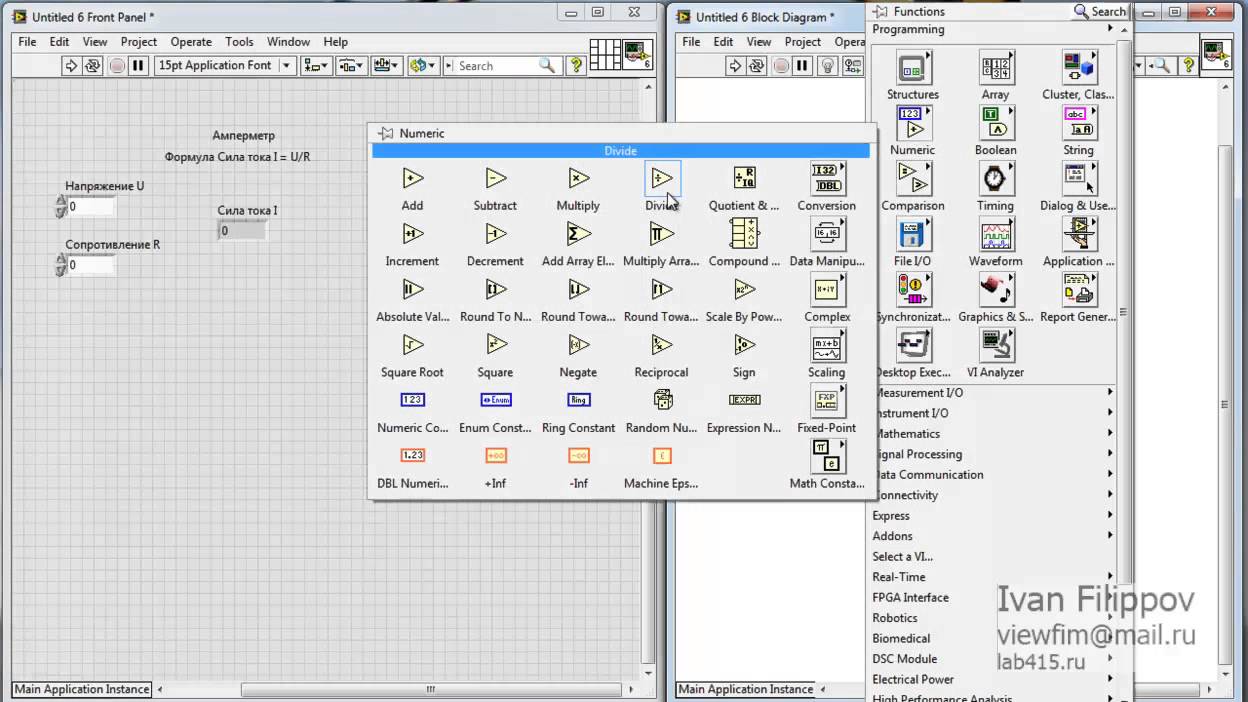This screenshot has height=702, width=1248.
Task: Select Scale By Power of 2 function
Action: click(744, 290)
